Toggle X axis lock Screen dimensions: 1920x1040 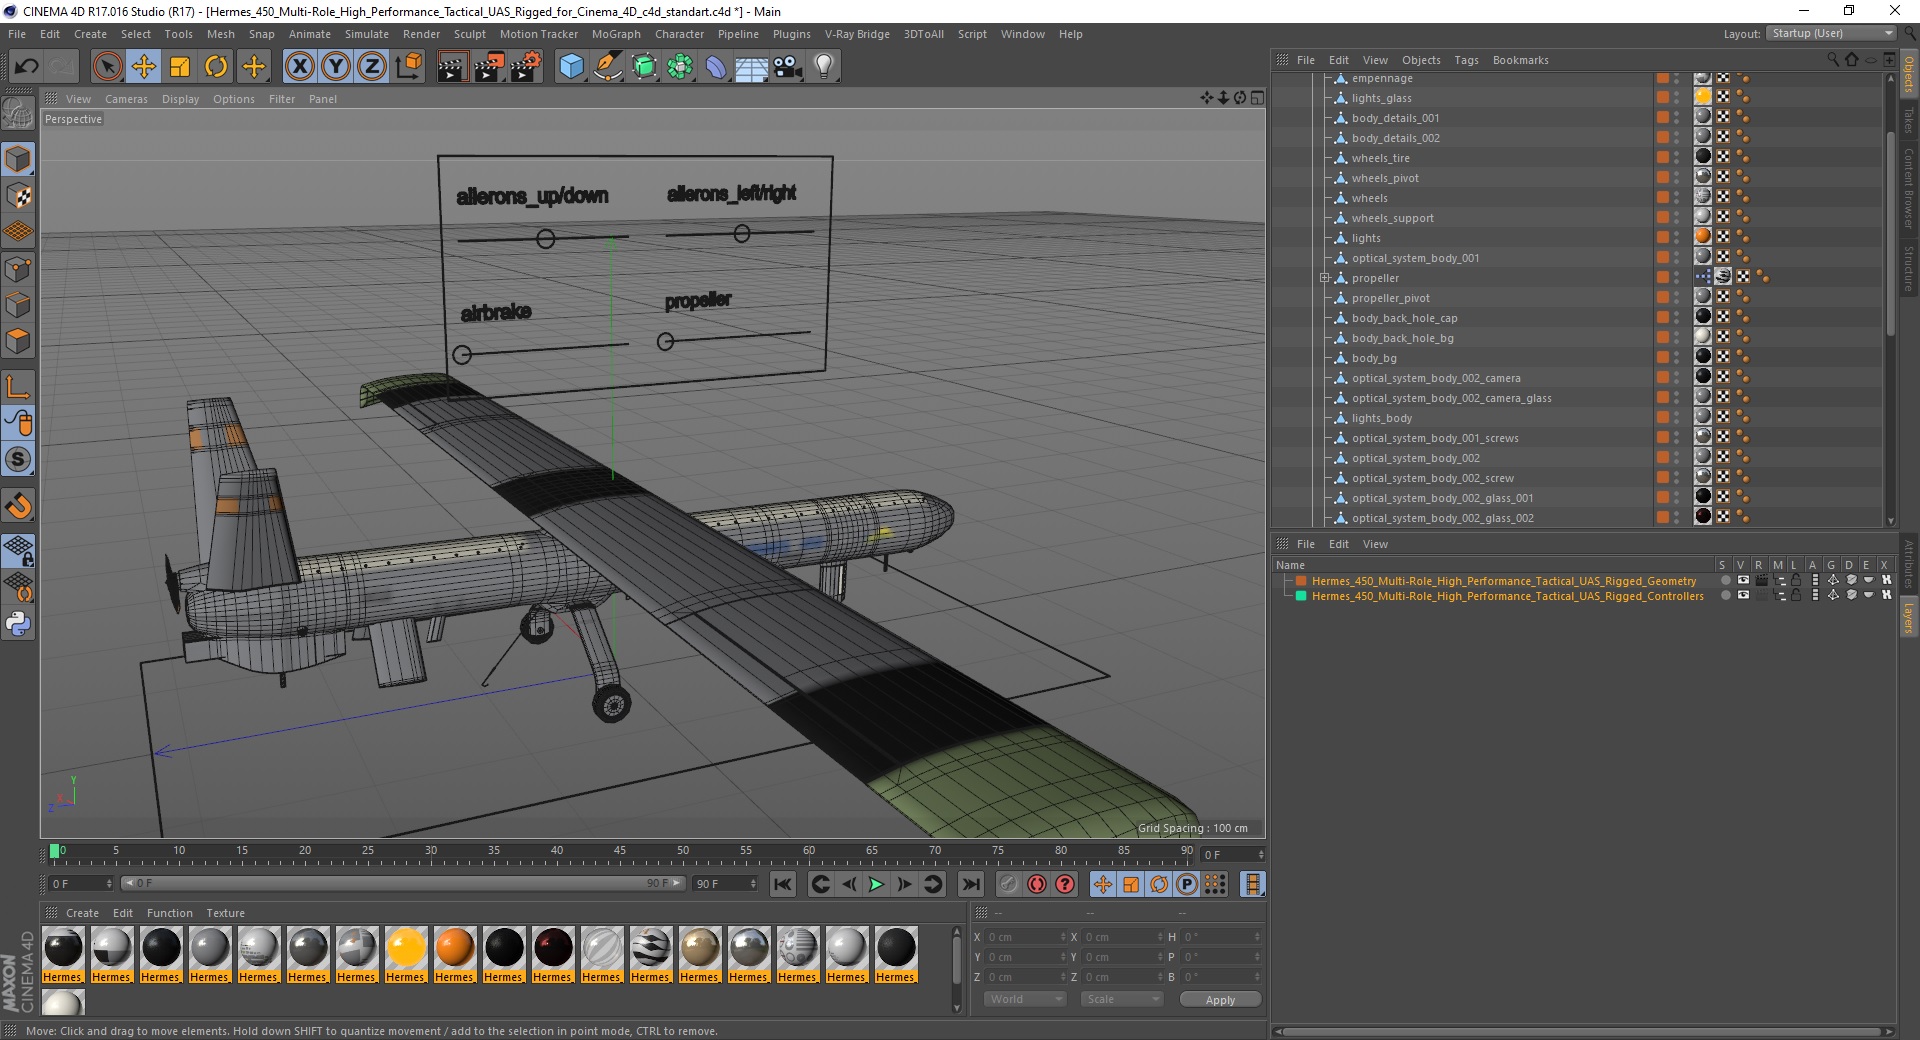pyautogui.click(x=299, y=67)
